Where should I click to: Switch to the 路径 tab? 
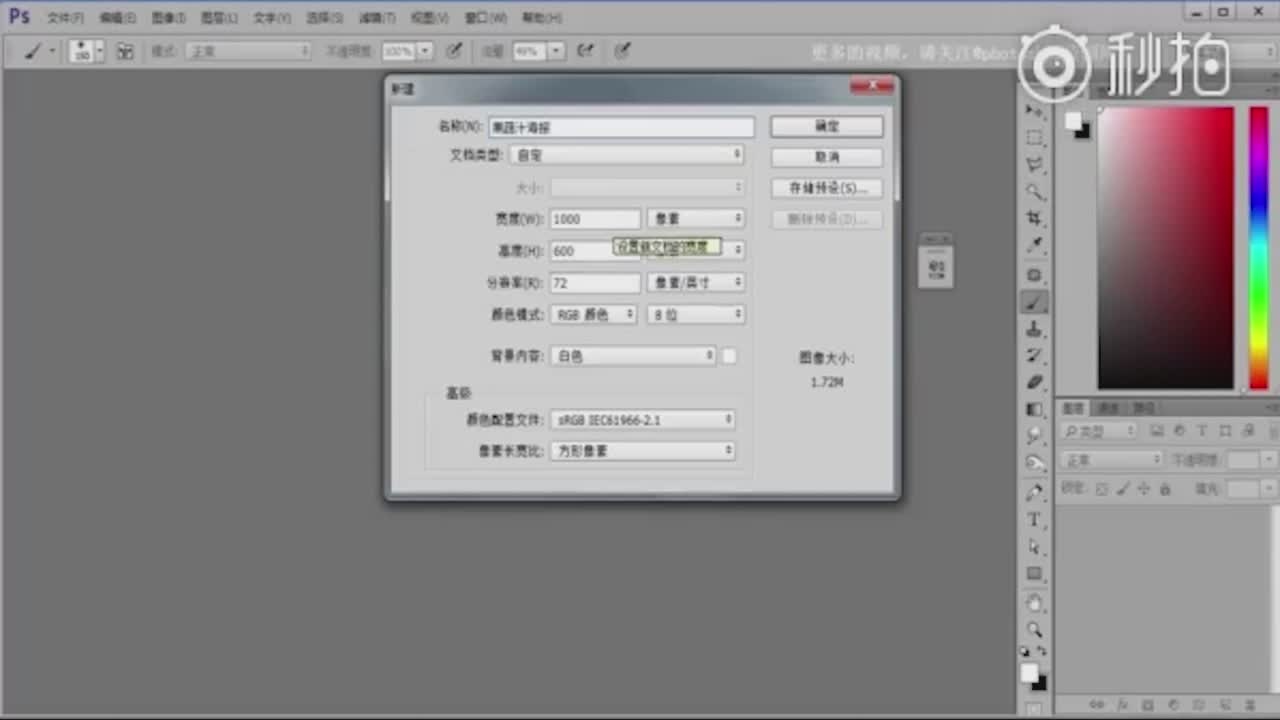(x=1145, y=408)
